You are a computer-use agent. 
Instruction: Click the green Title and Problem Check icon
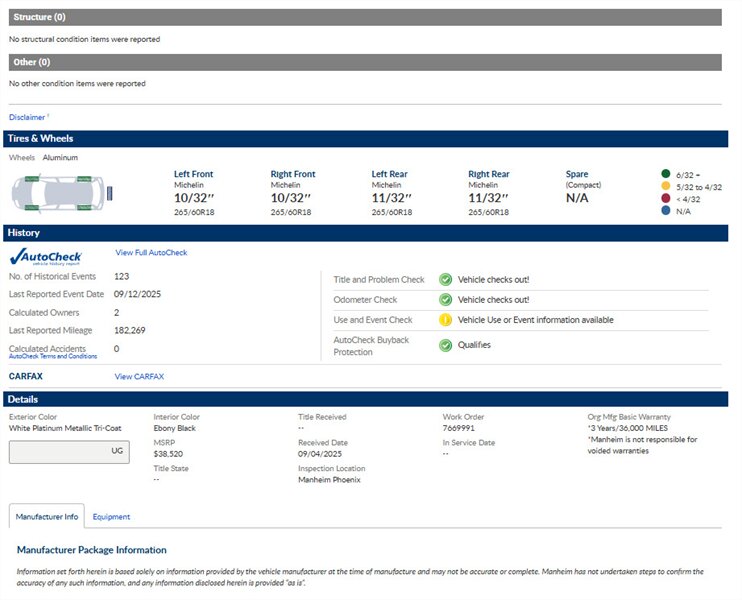(x=445, y=280)
